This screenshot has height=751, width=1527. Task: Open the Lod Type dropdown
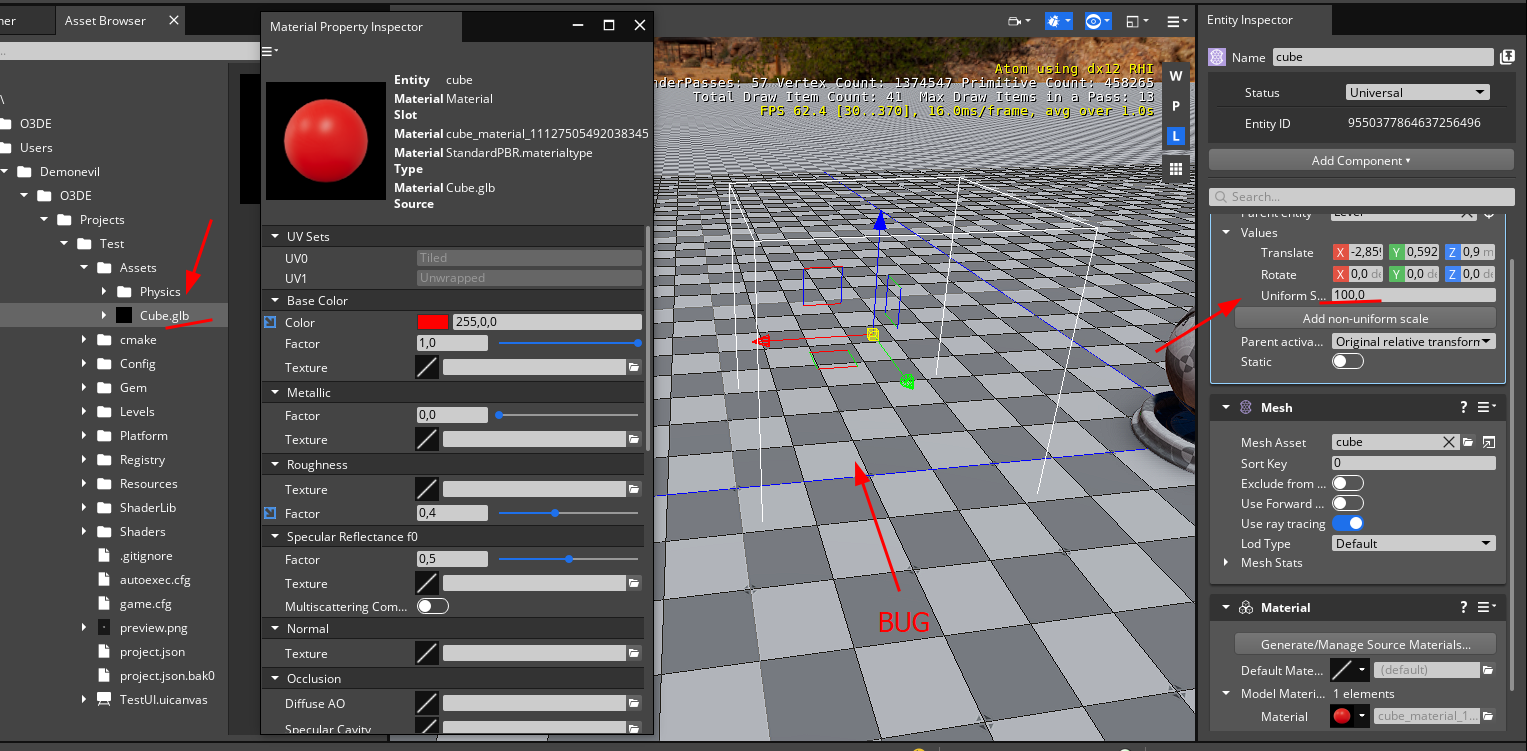click(x=1413, y=543)
